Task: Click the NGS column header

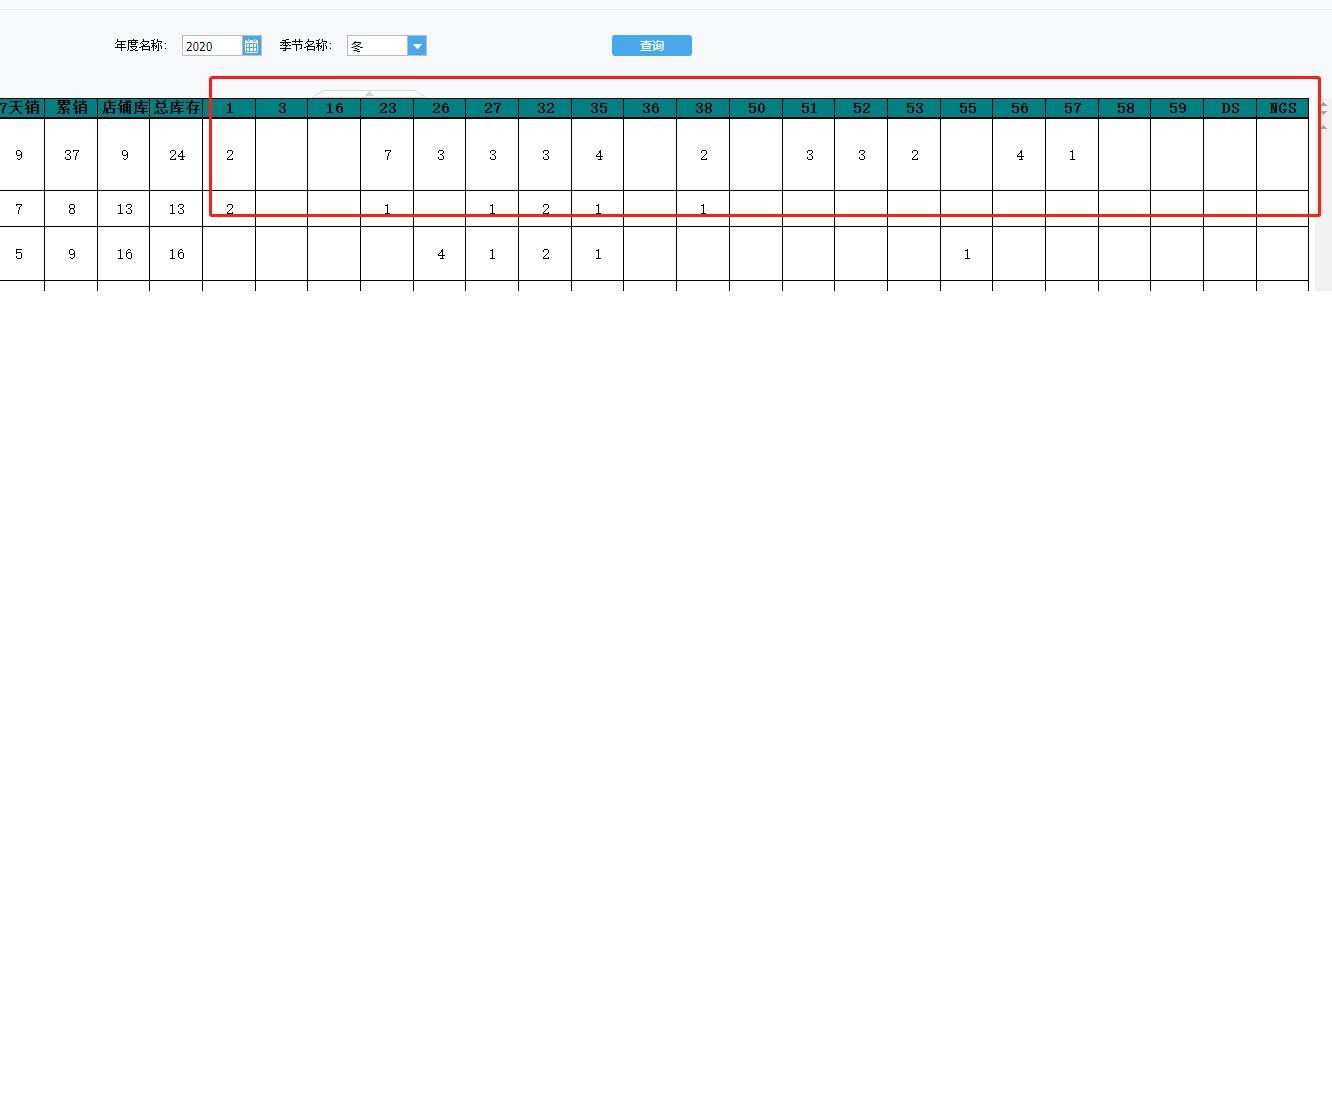Action: pos(1283,108)
